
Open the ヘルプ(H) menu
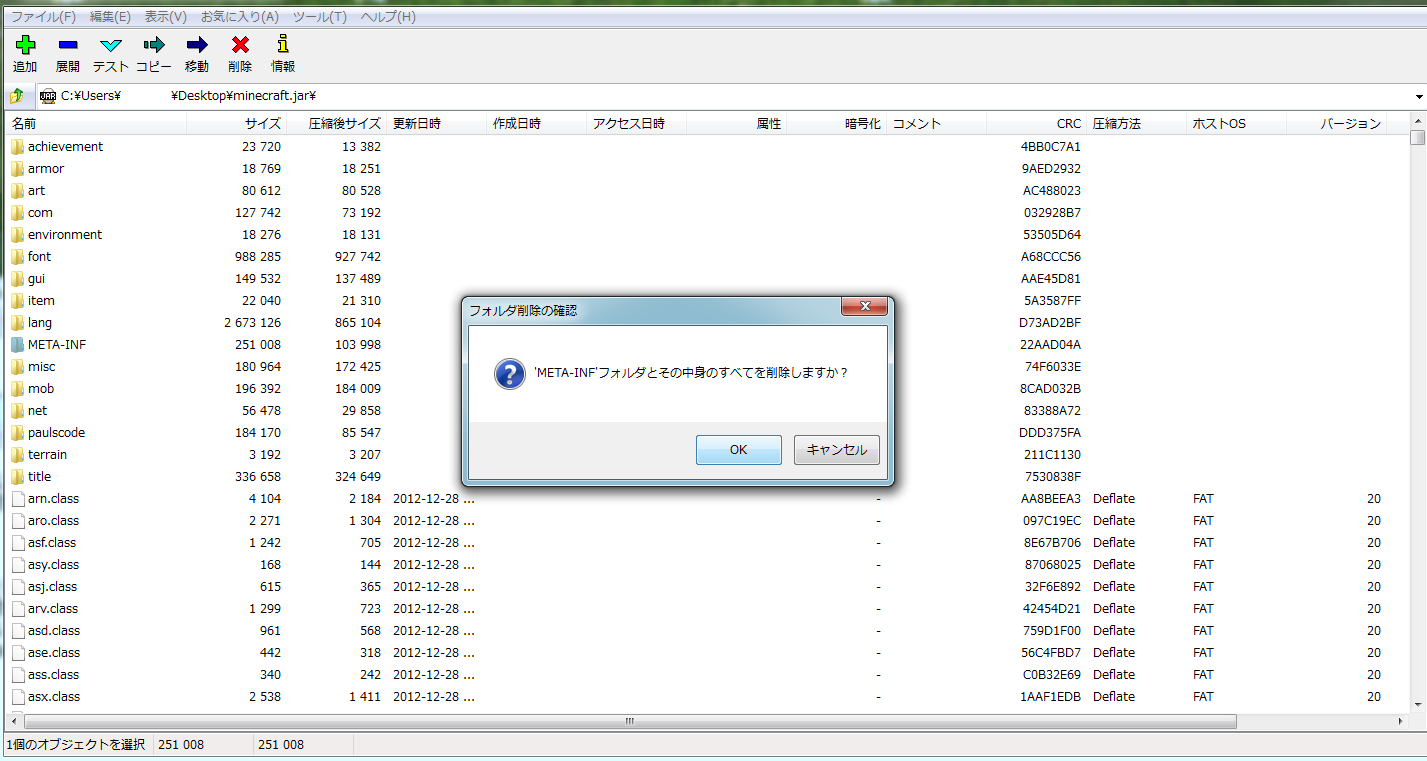pyautogui.click(x=388, y=17)
